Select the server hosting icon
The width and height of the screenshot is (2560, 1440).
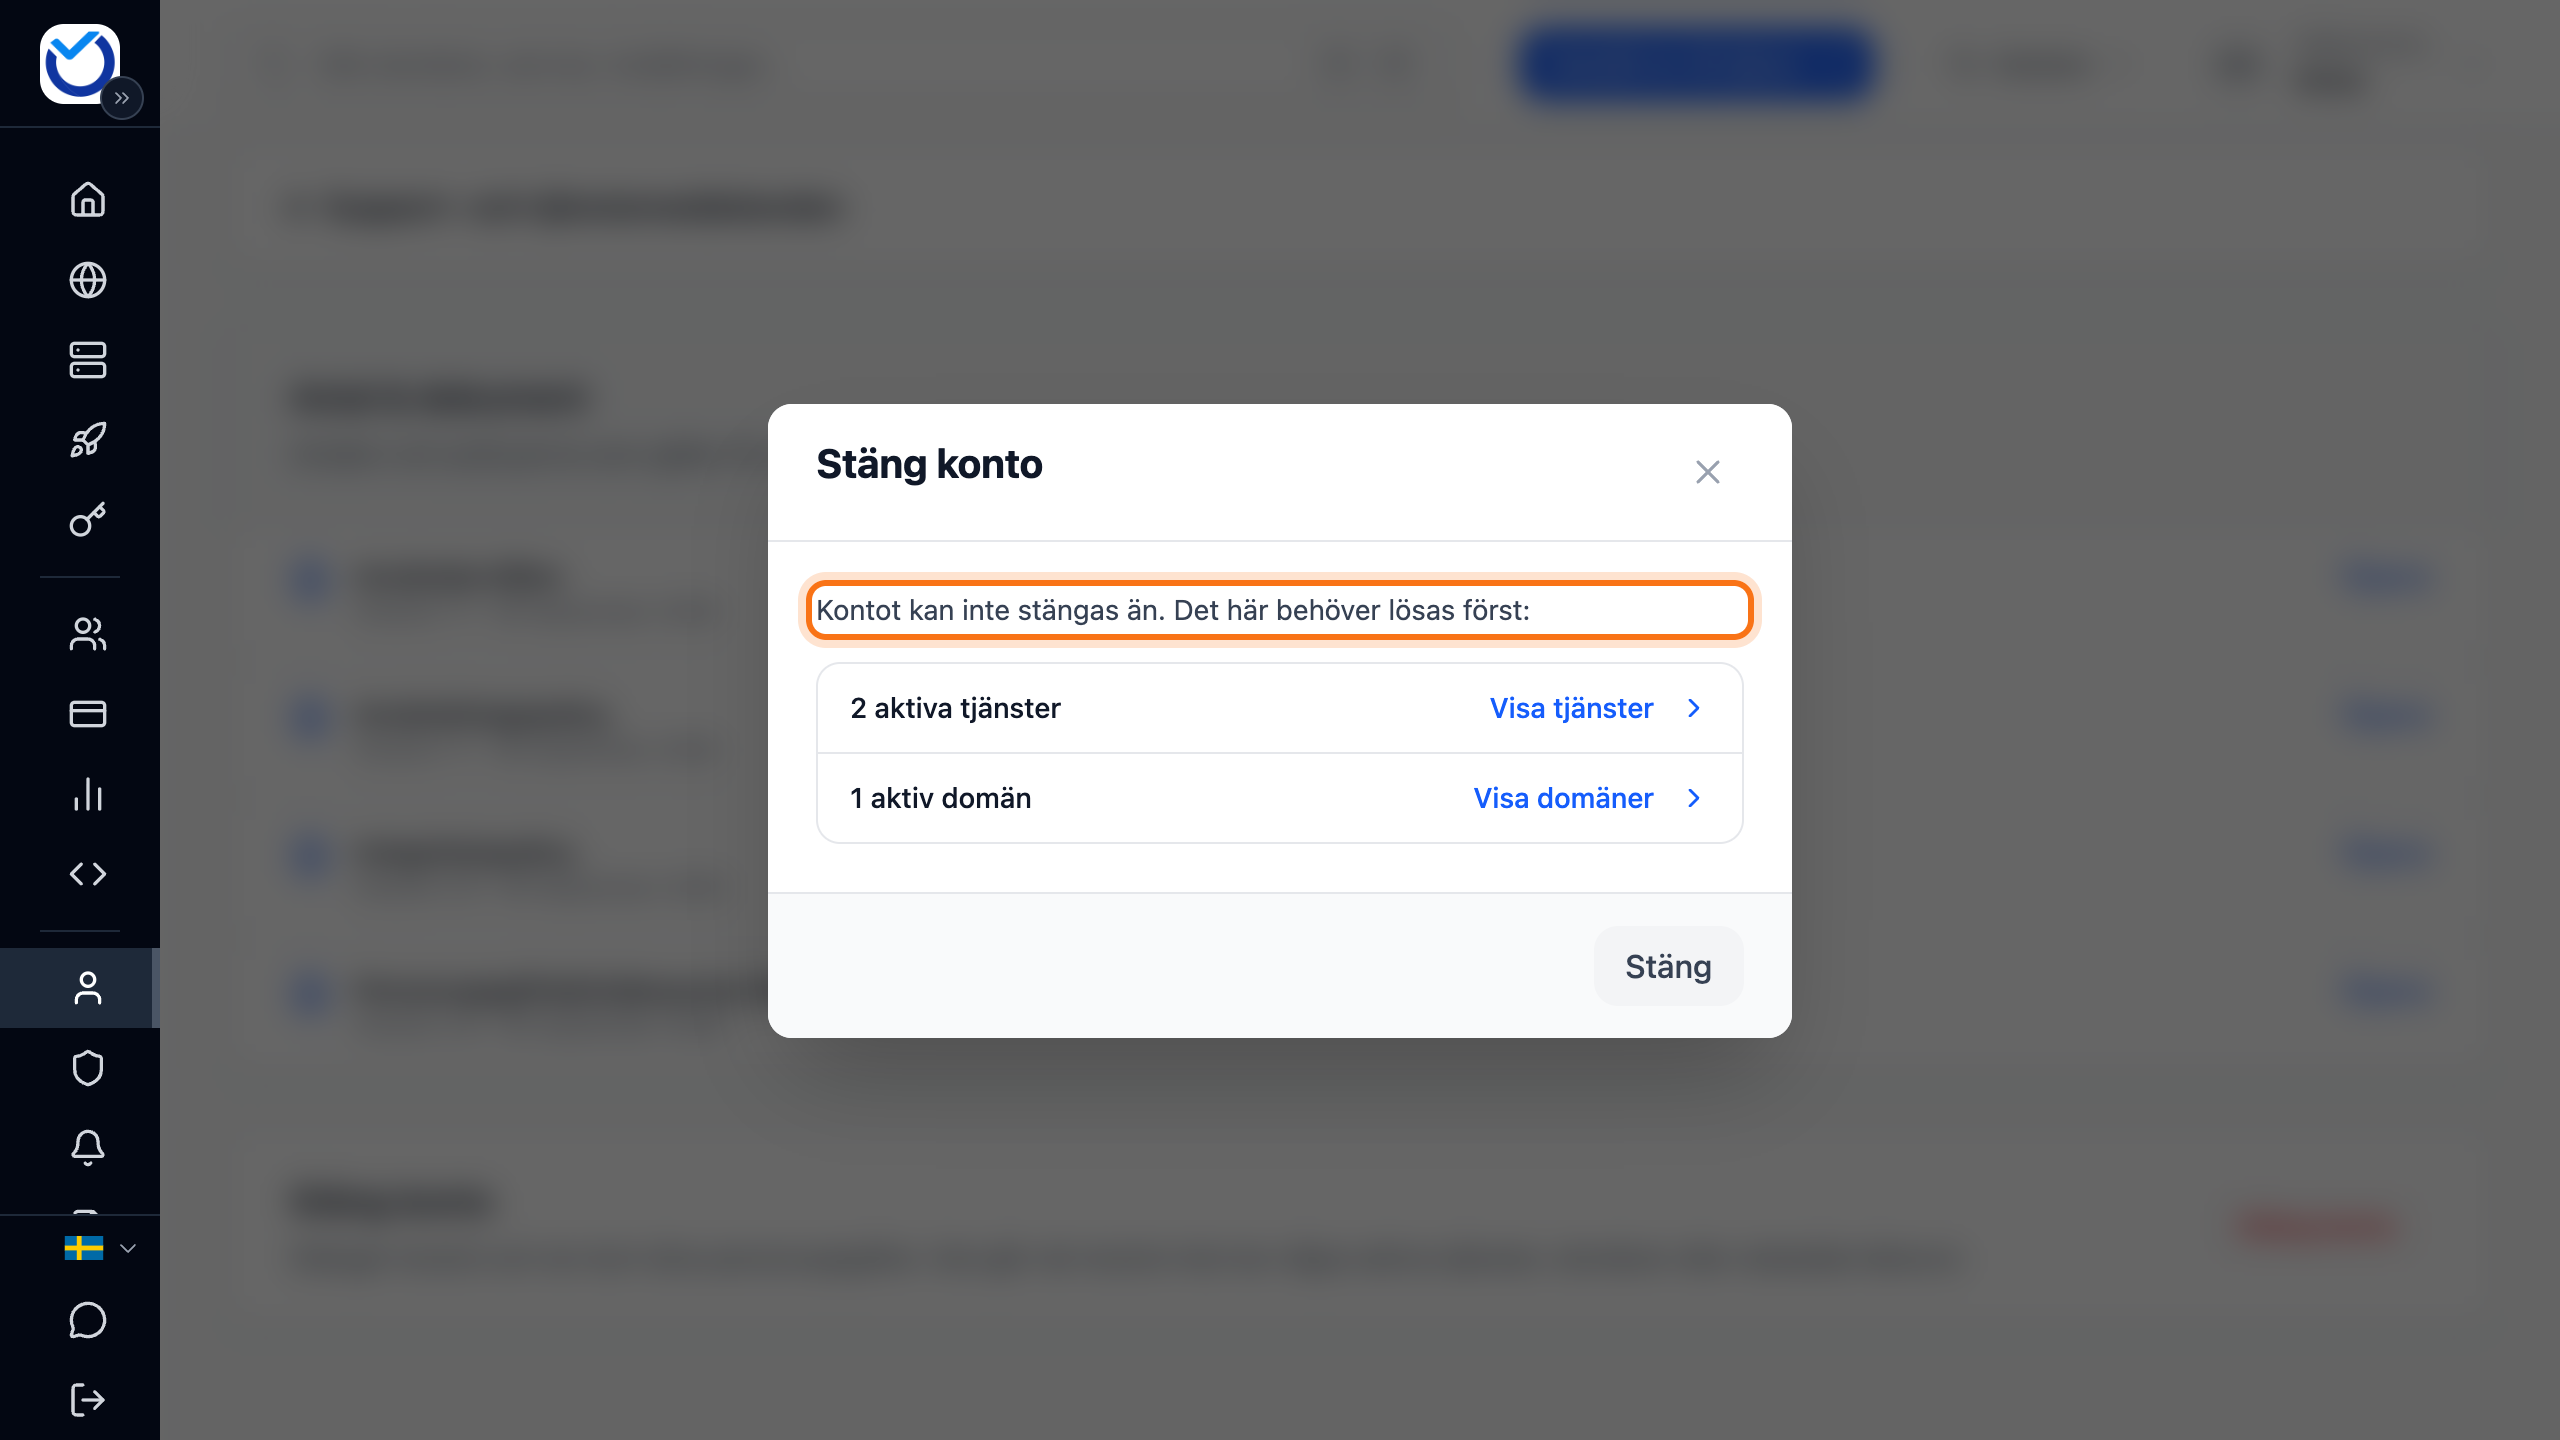pos(88,360)
